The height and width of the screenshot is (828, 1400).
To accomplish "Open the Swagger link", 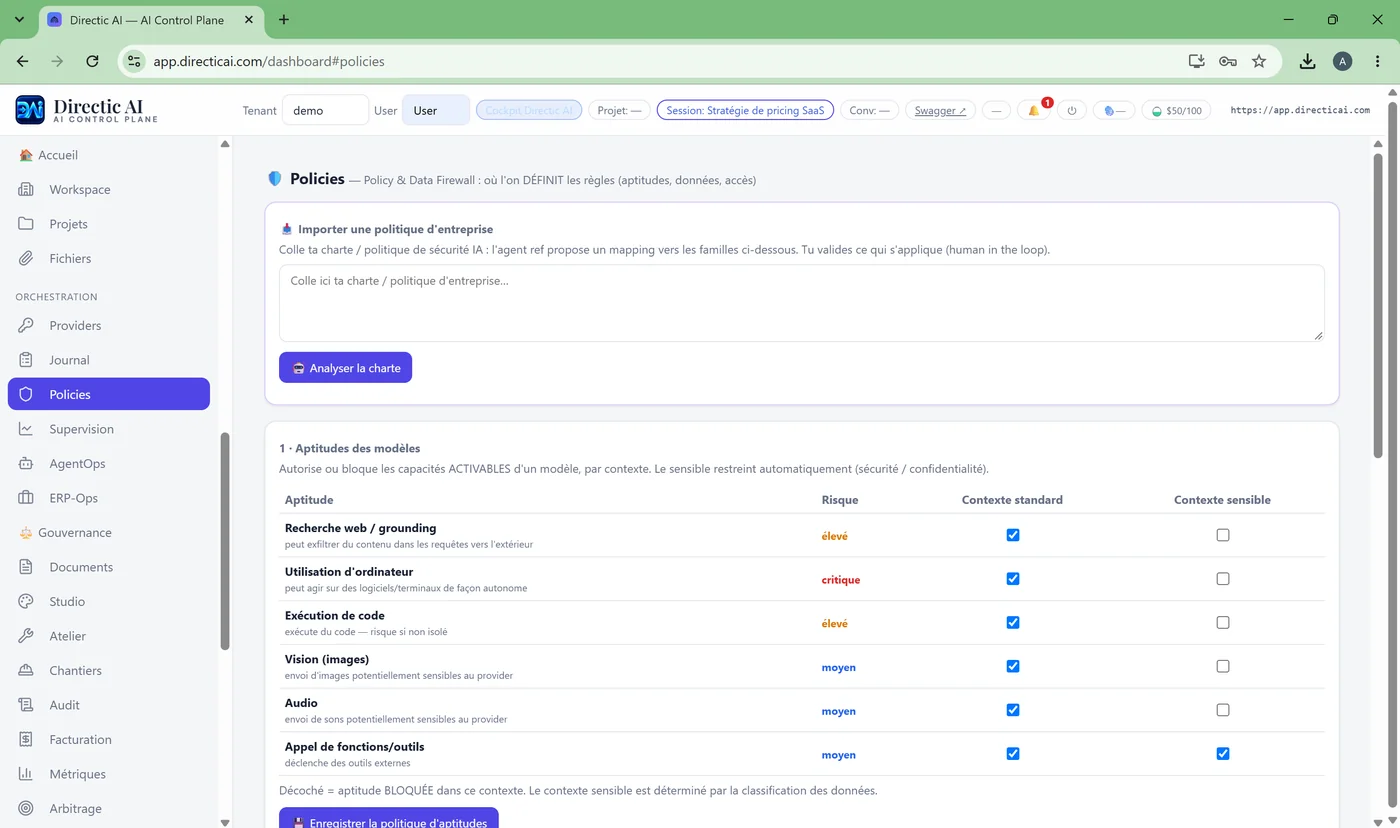I will coord(940,110).
